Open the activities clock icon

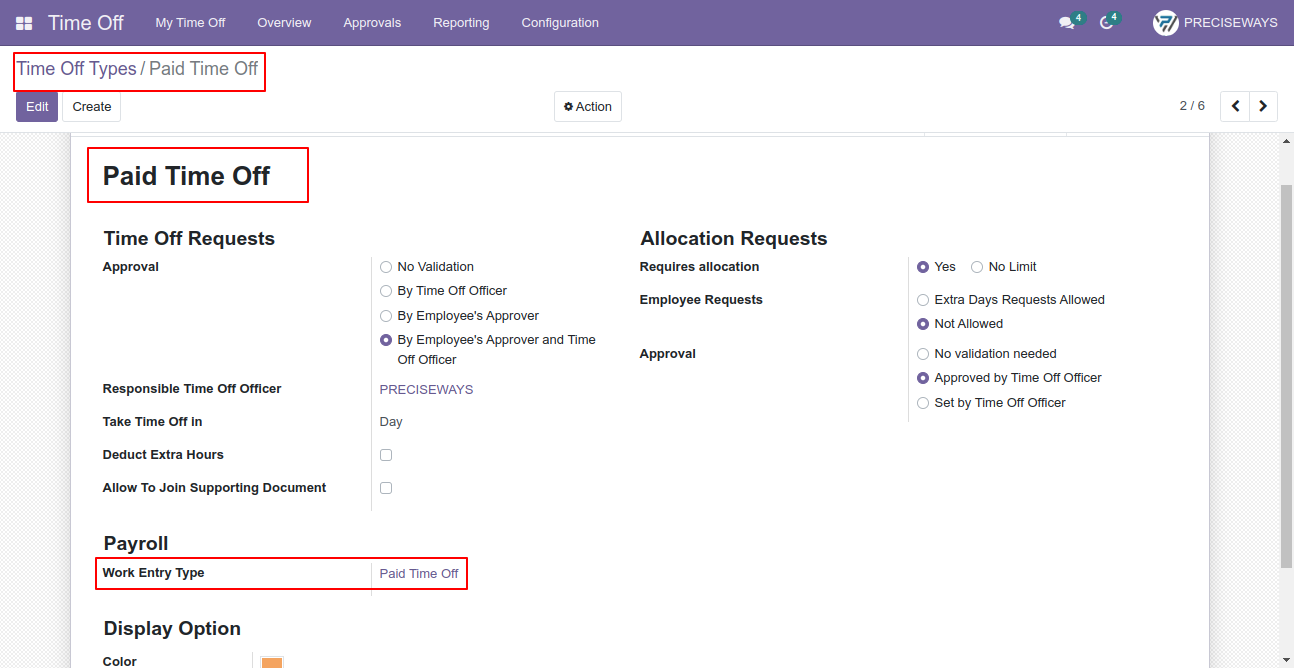tap(1106, 23)
